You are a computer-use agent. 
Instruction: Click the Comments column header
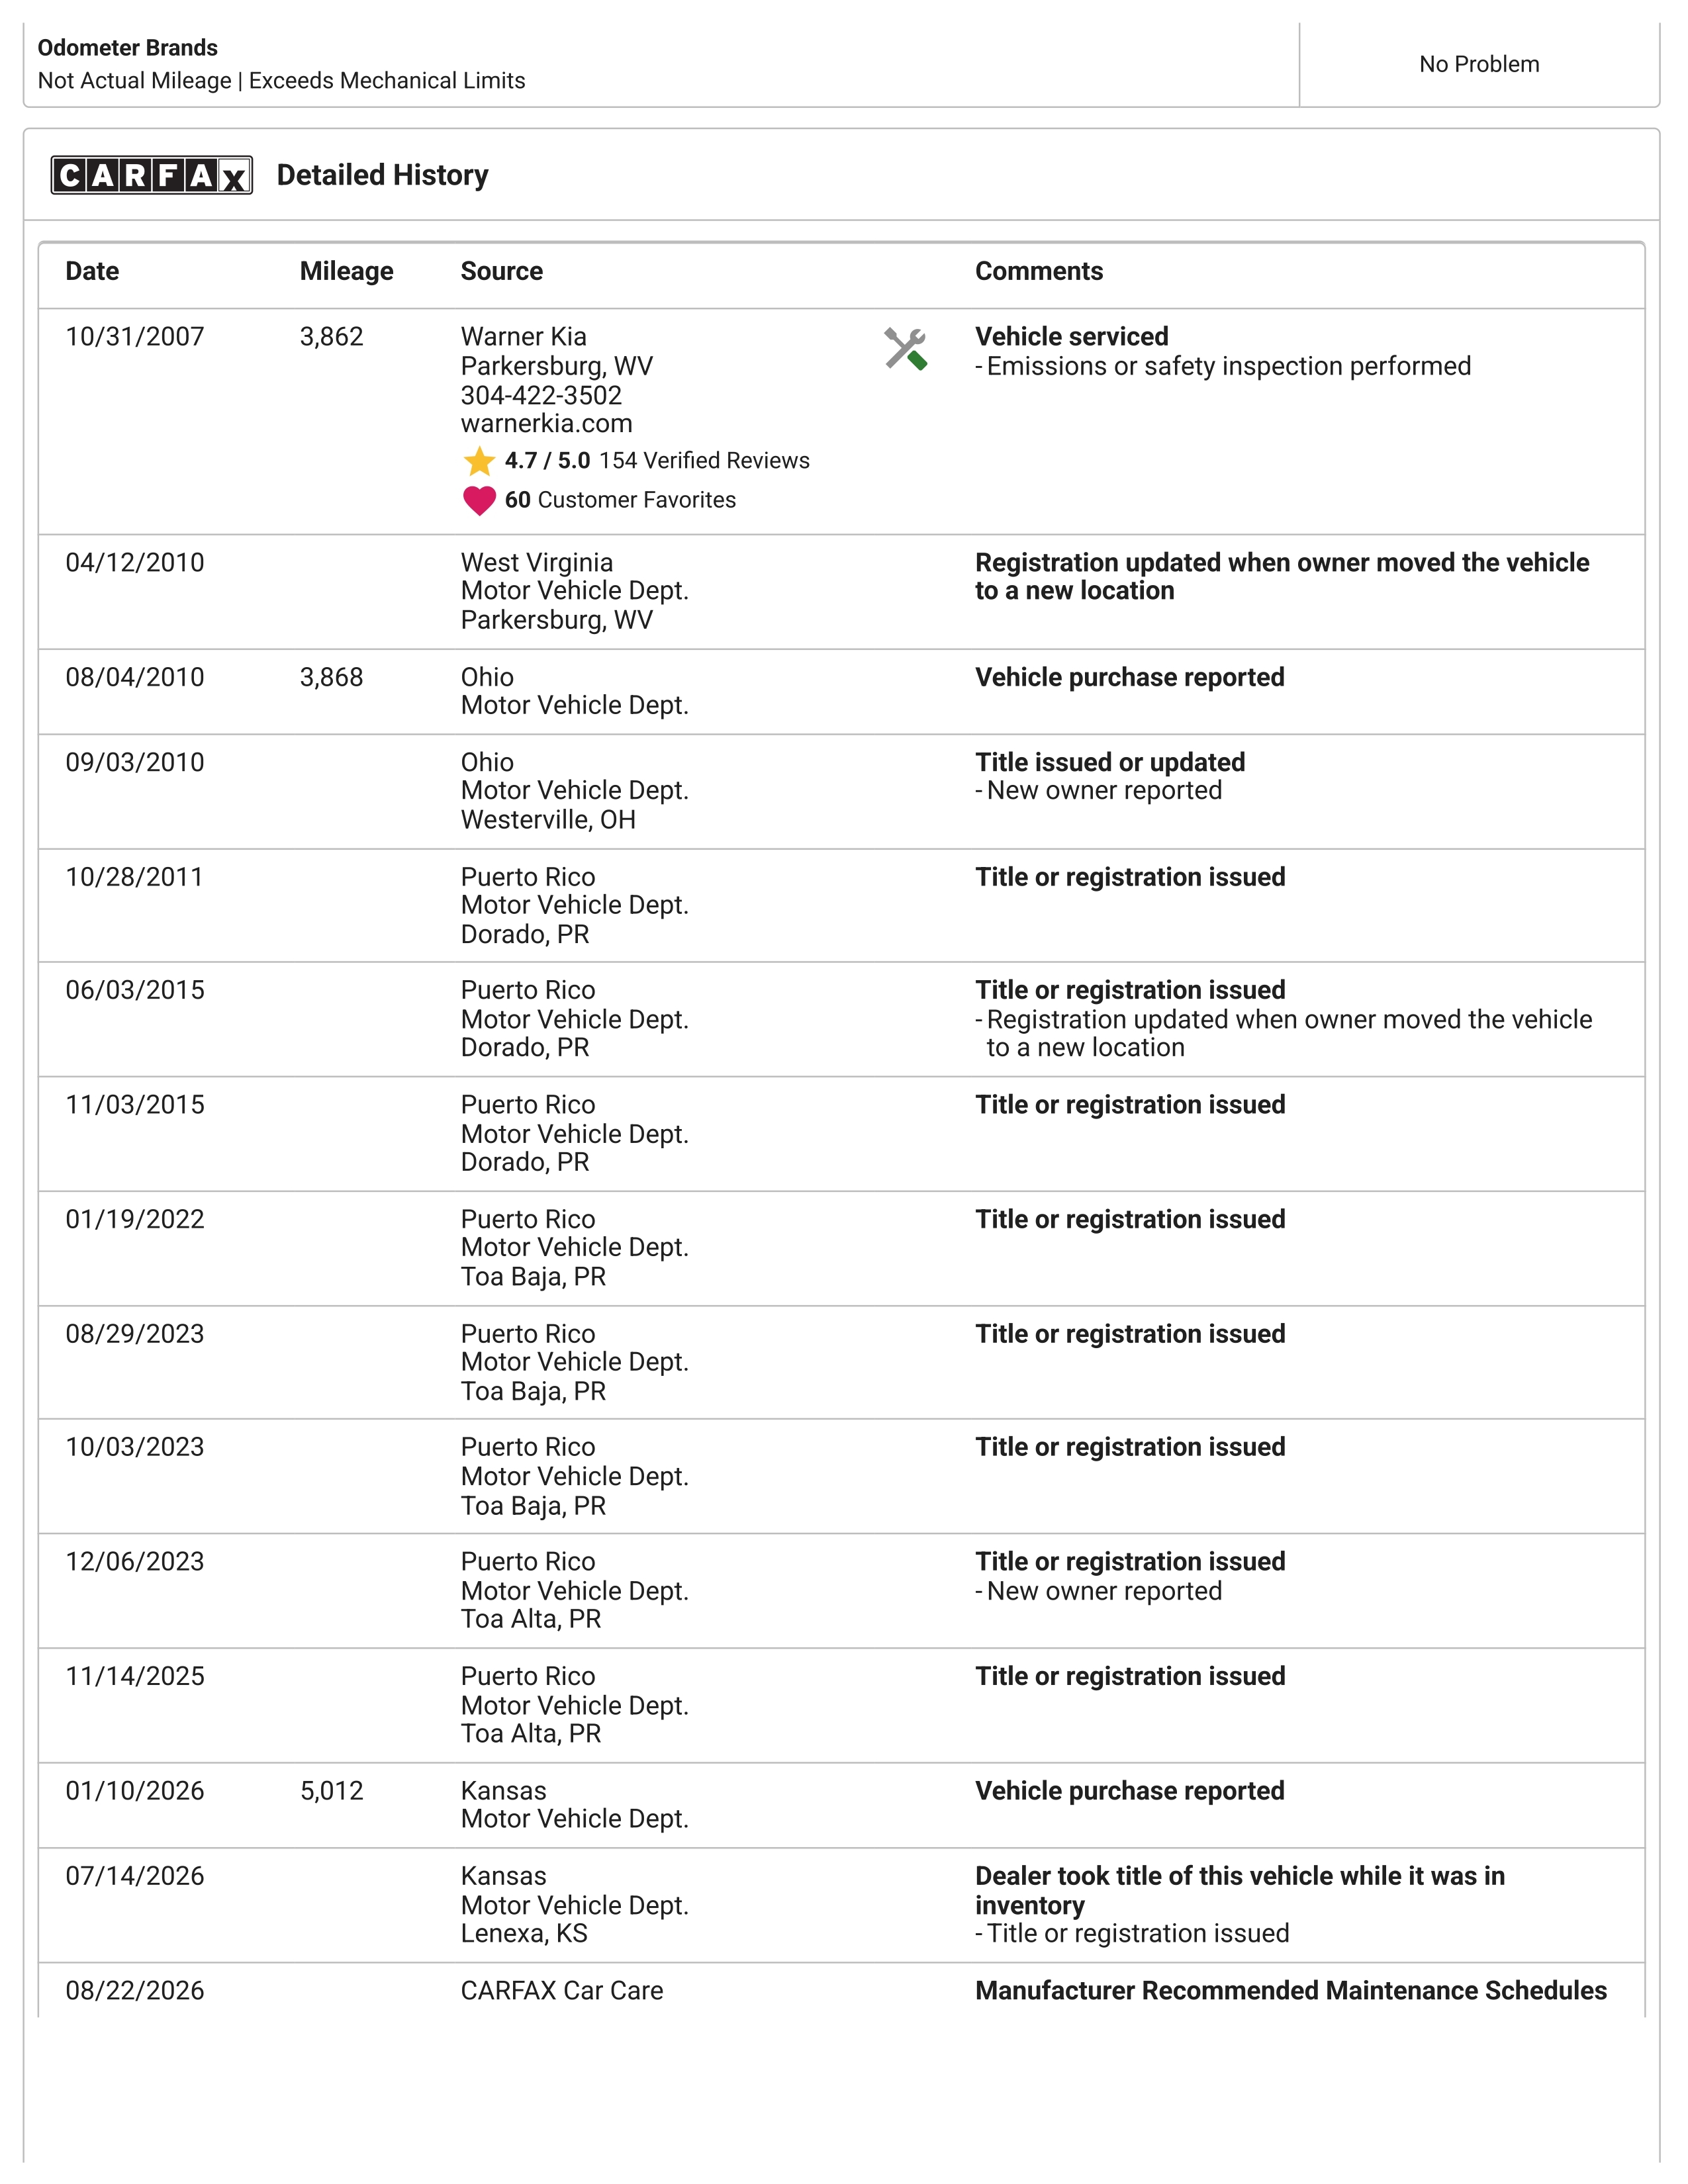tap(1039, 271)
